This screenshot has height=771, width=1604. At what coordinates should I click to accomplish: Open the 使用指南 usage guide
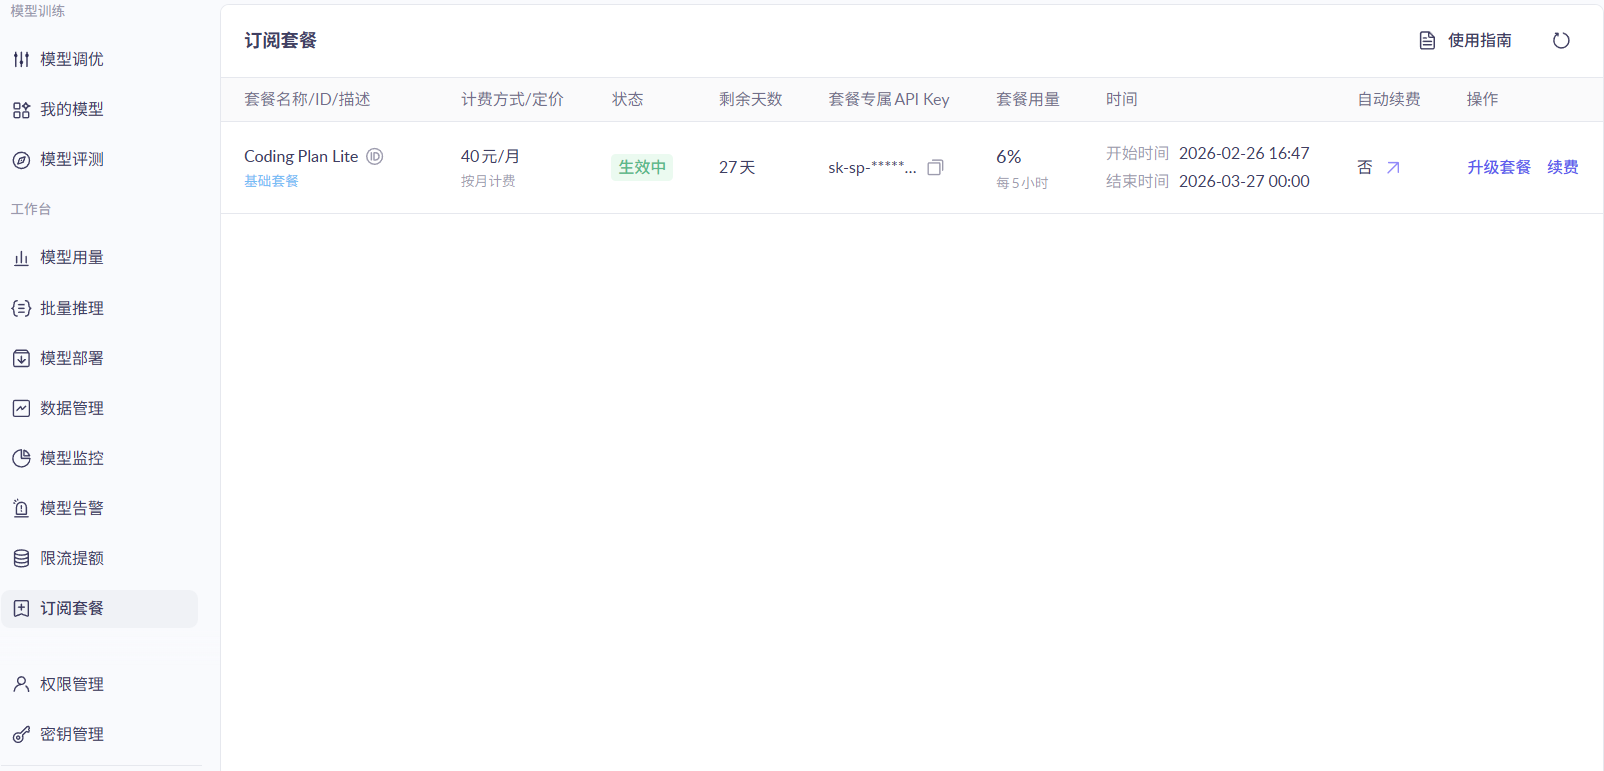tap(1466, 41)
